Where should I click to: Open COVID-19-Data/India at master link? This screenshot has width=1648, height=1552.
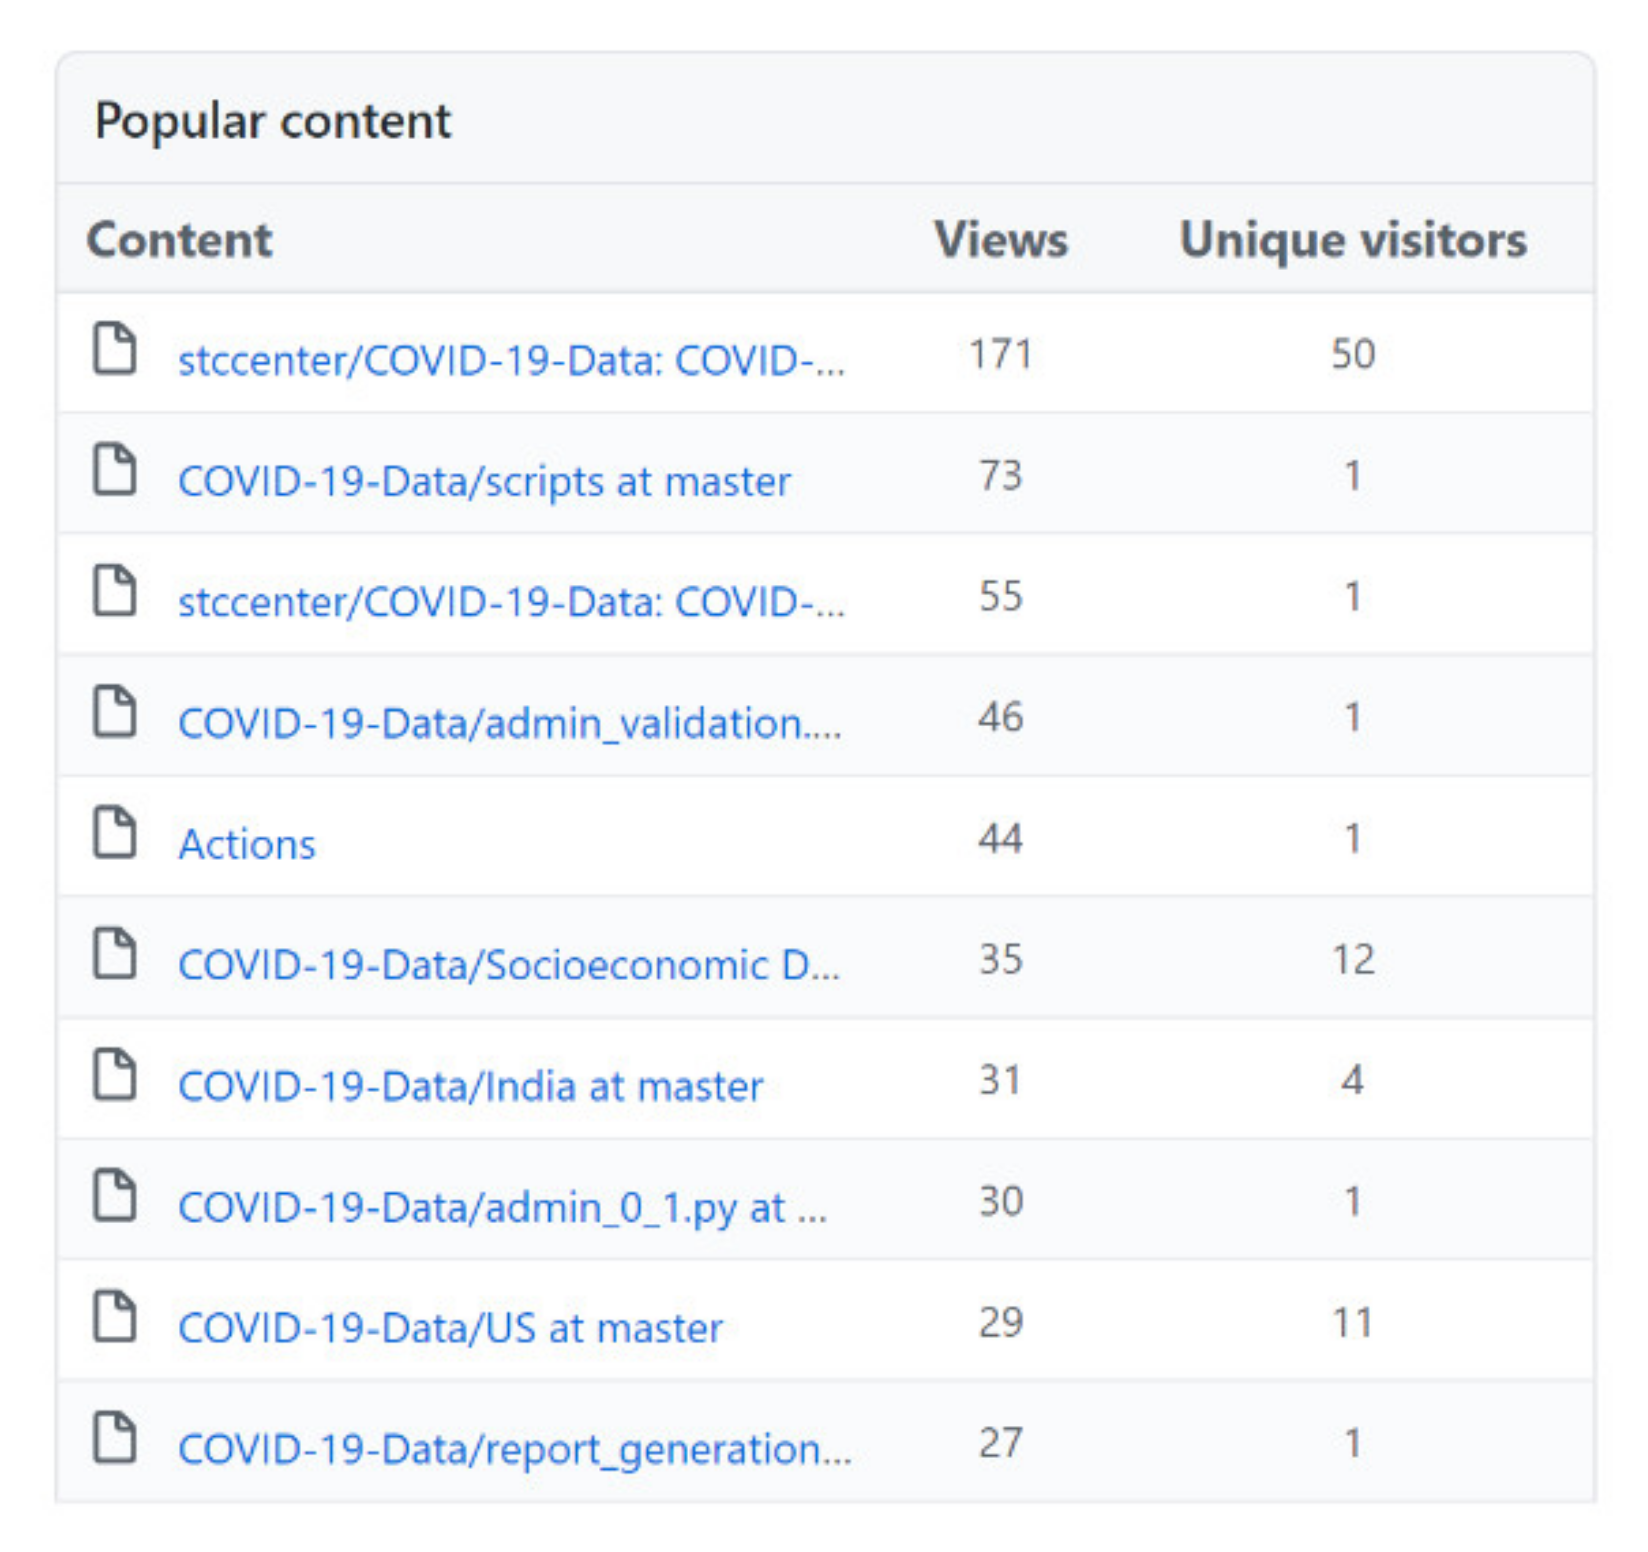point(470,1087)
